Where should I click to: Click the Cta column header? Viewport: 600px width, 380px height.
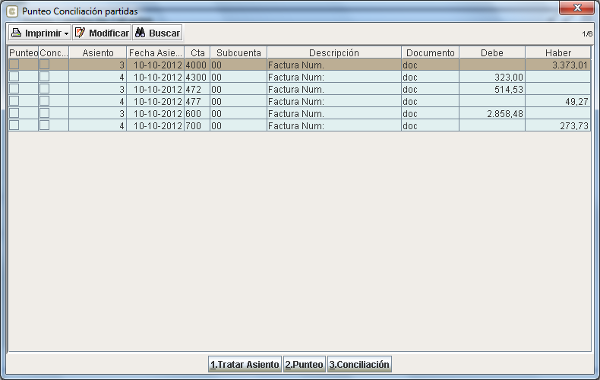(197, 52)
